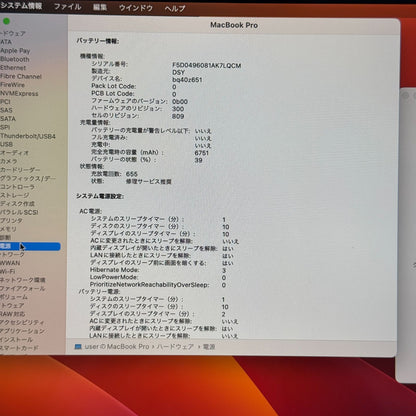Select FireWire in the sidebar
Viewport: 416px width, 416px height.
[x=12, y=85]
